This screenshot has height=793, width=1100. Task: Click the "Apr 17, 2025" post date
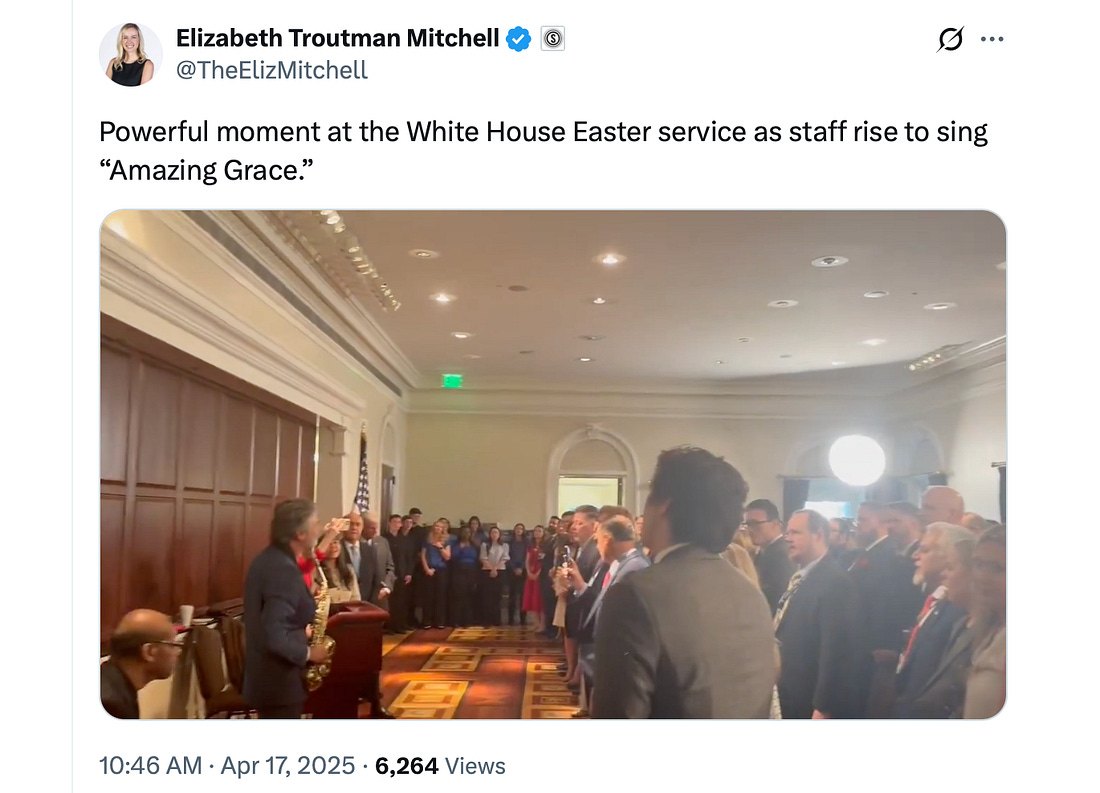290,766
